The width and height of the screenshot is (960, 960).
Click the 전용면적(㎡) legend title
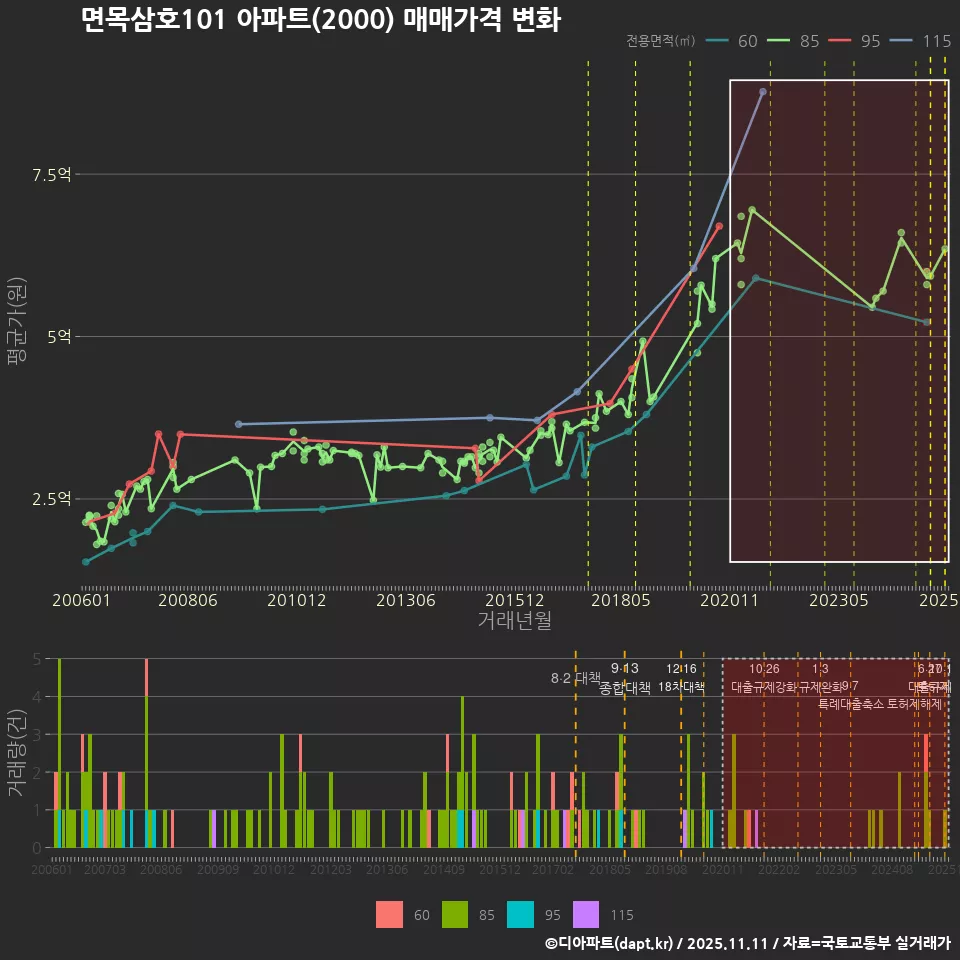coord(661,41)
